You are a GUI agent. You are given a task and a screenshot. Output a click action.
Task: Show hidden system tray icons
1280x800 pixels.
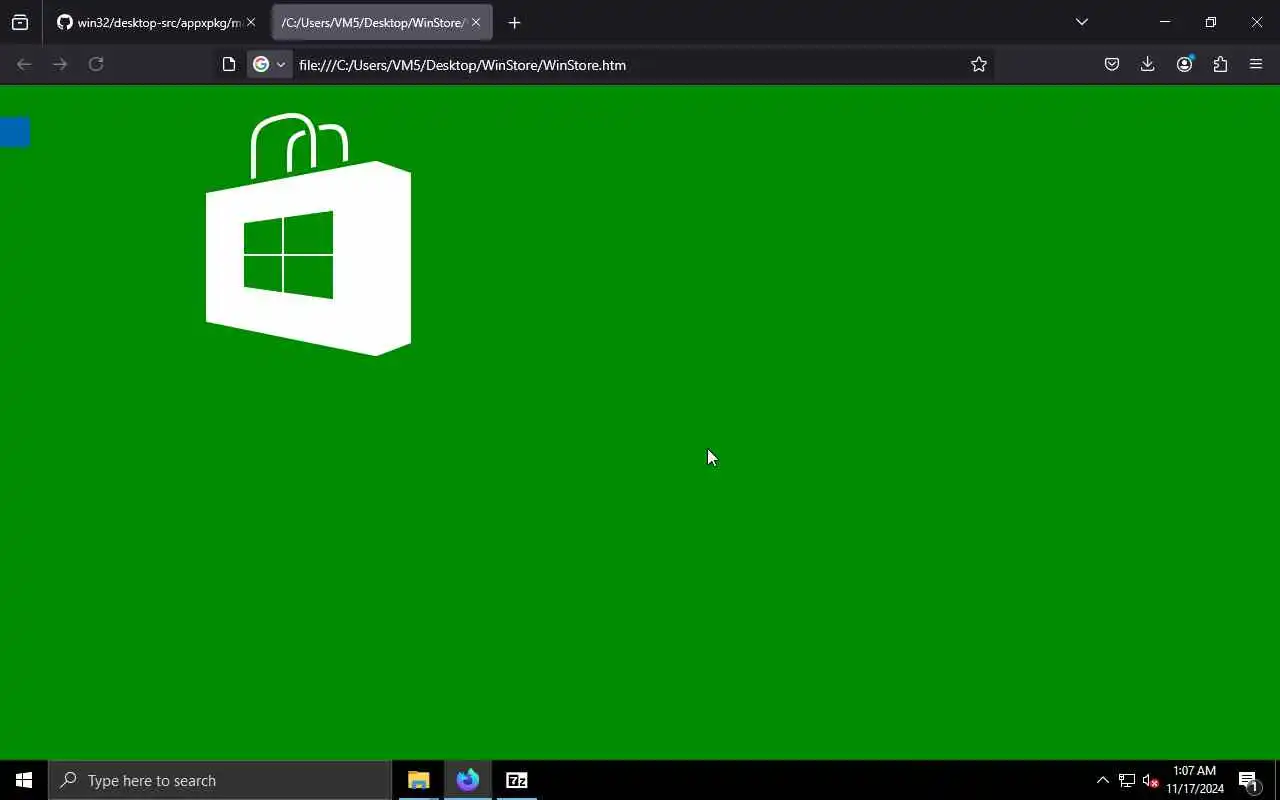click(x=1103, y=780)
